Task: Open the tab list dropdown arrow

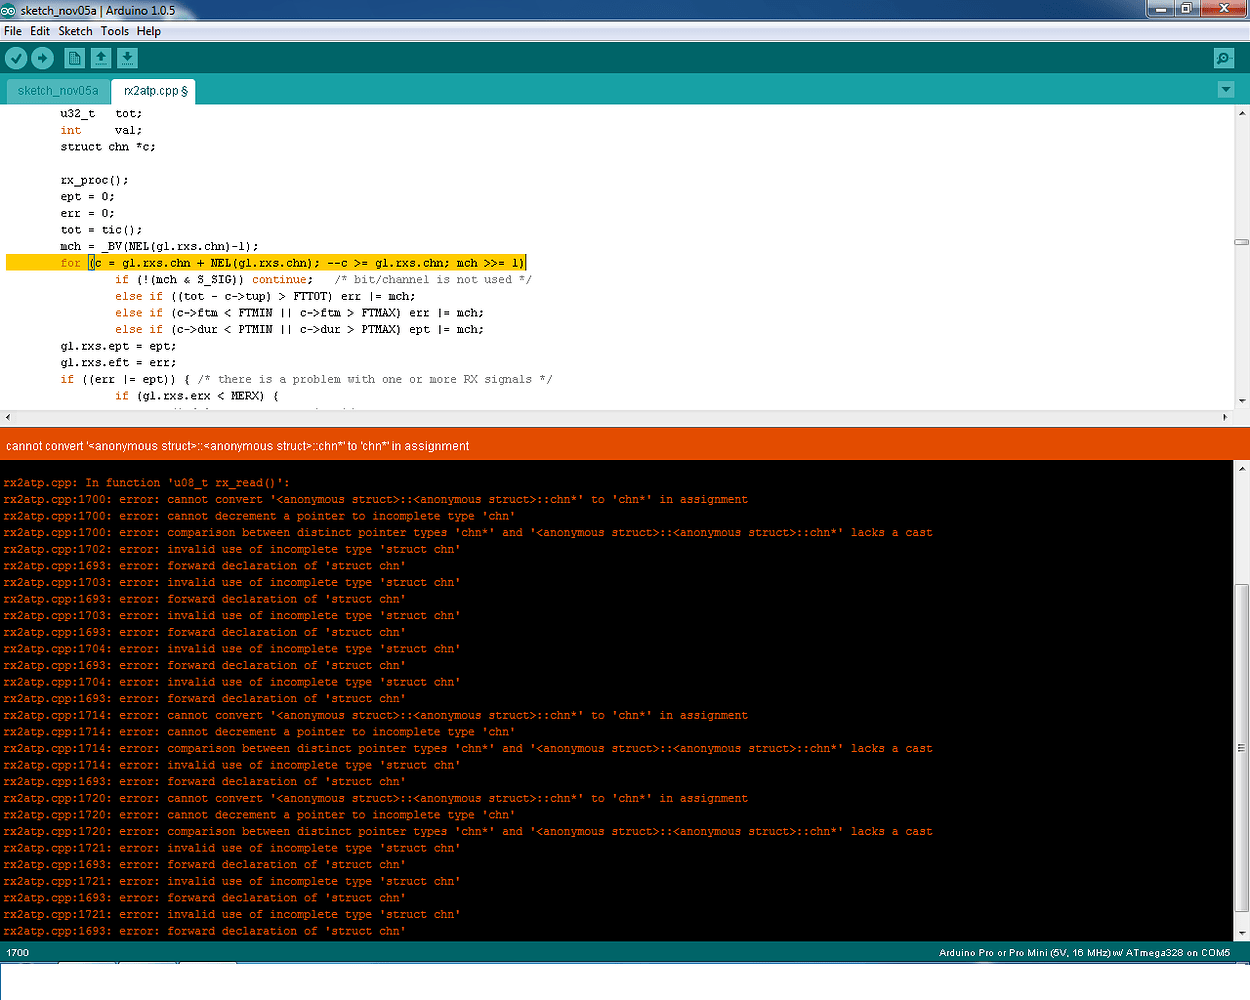Action: [1226, 89]
